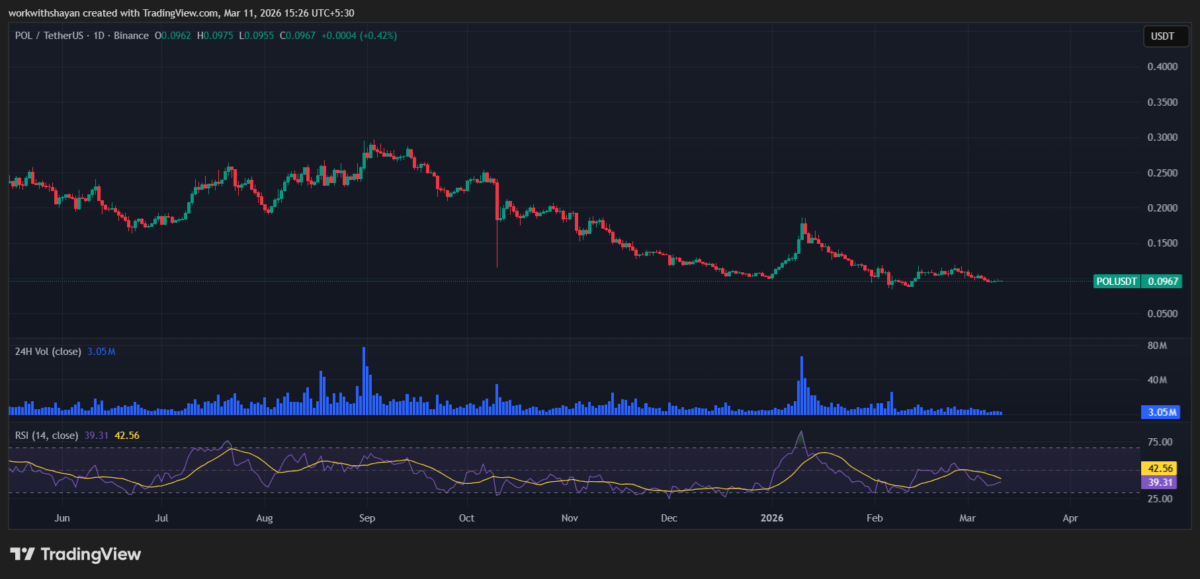Click the Jun label on time axis
The width and height of the screenshot is (1200, 579).
(x=63, y=519)
